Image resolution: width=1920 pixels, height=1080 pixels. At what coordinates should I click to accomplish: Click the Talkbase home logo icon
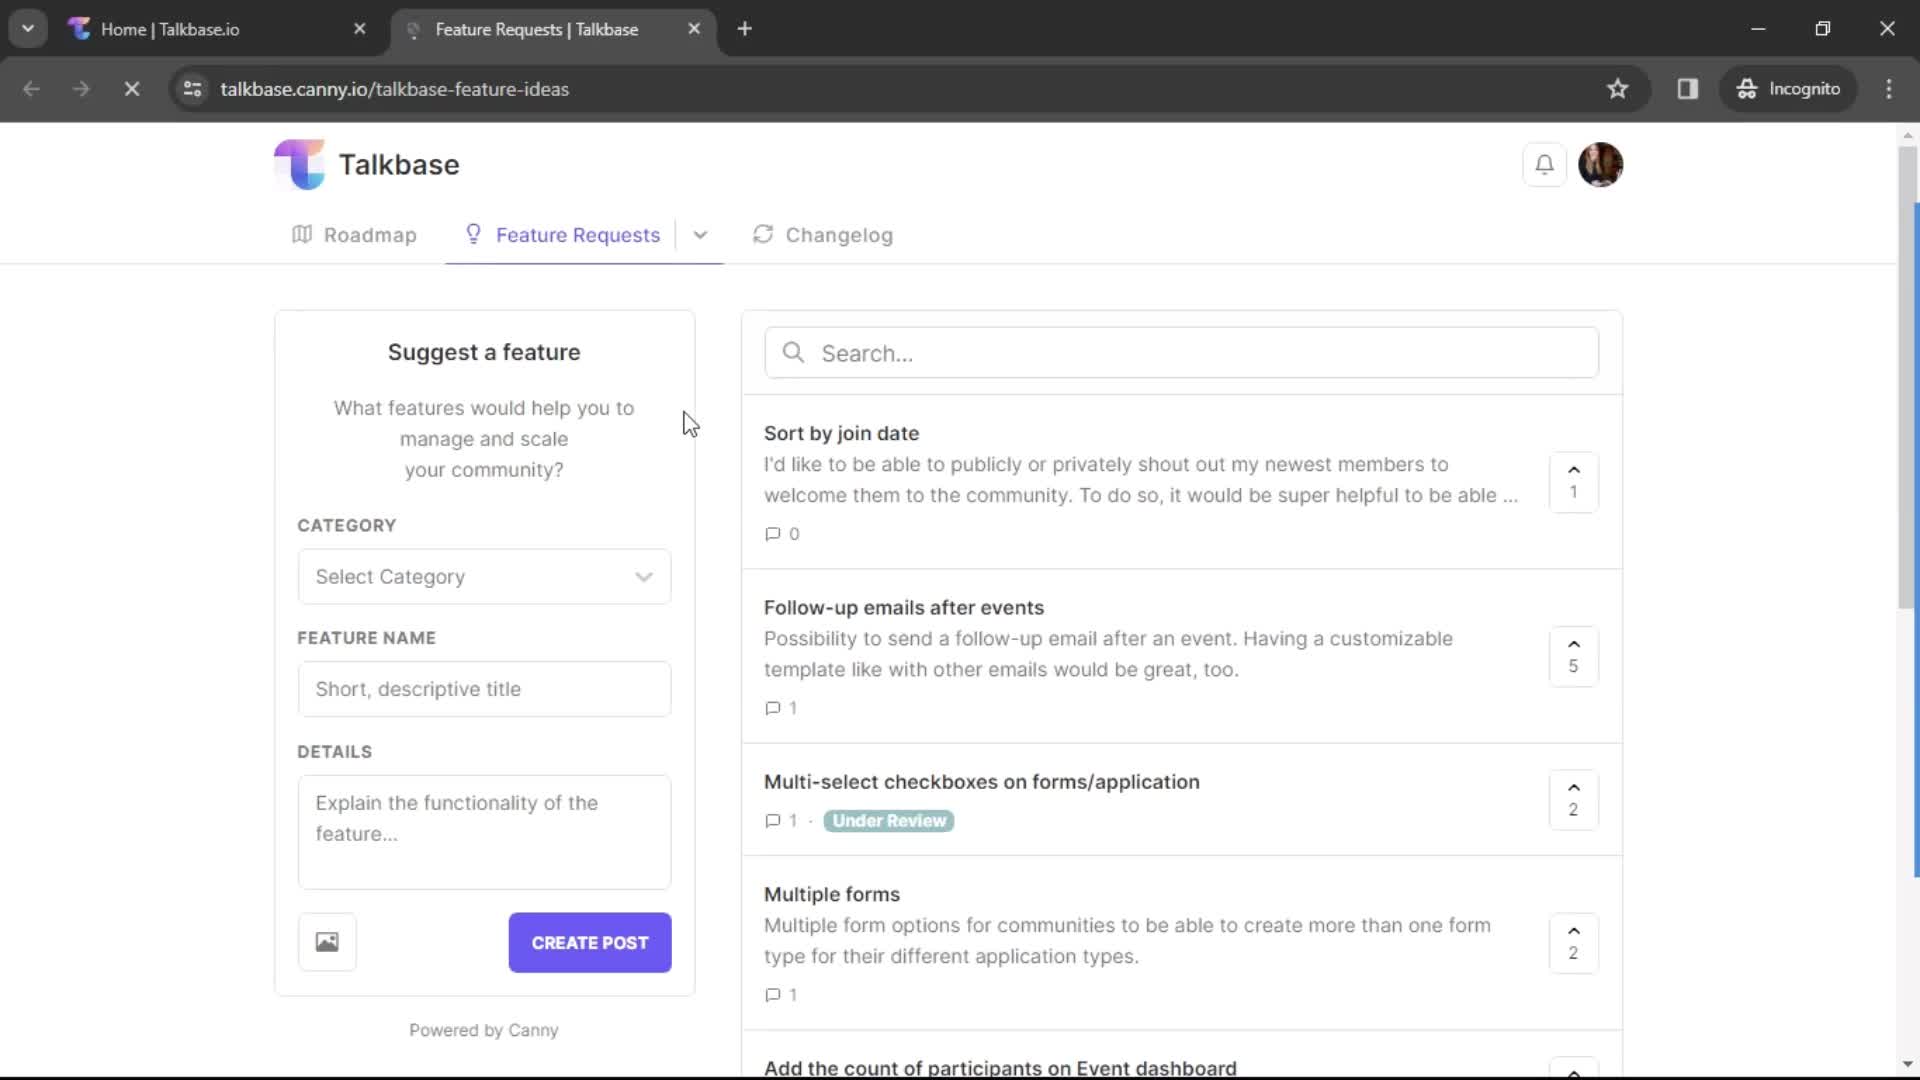click(301, 164)
